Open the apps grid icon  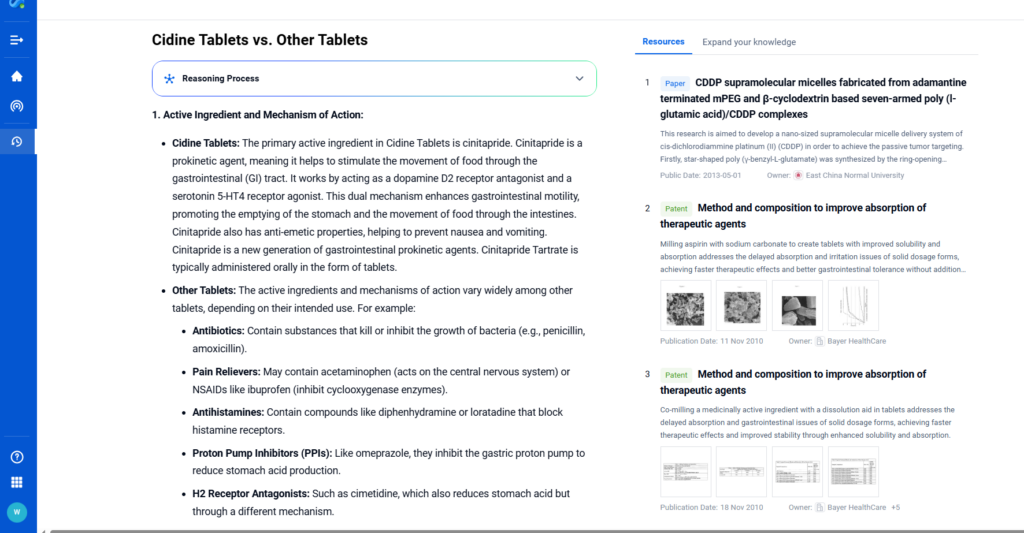tap(16, 483)
